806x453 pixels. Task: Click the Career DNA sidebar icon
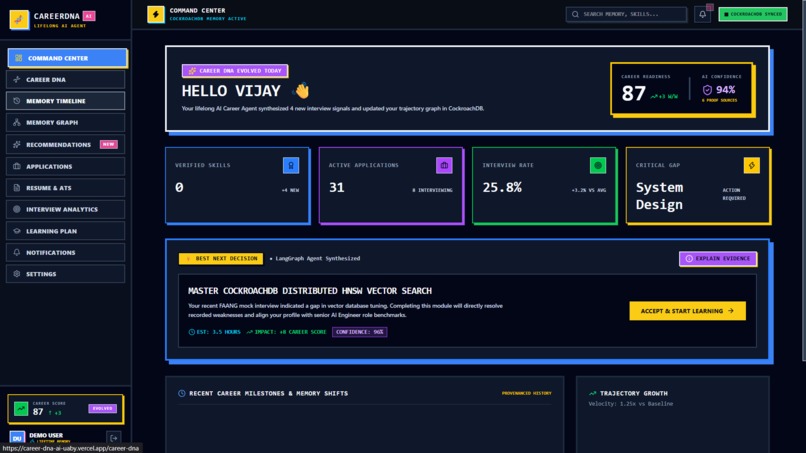(x=16, y=80)
